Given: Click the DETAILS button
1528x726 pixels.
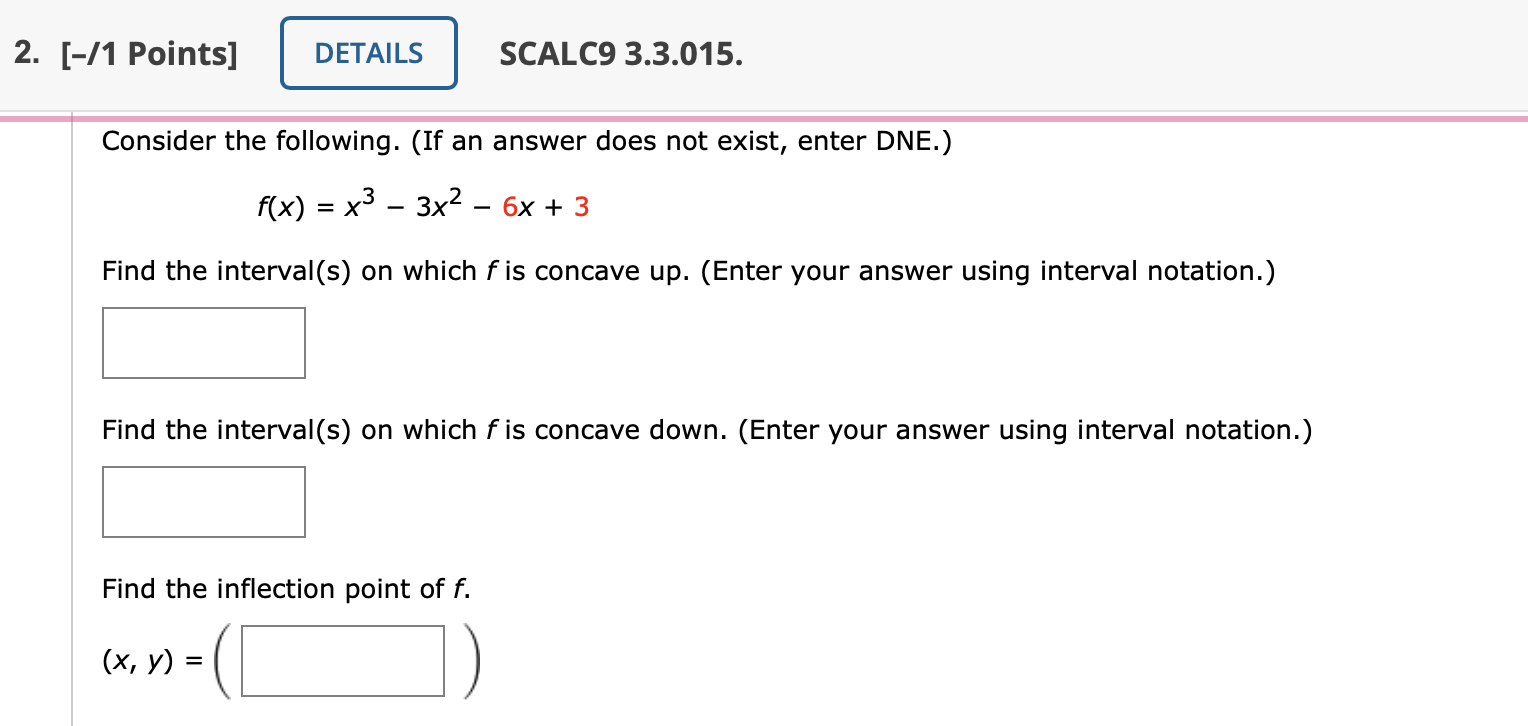Looking at the screenshot, I should click(x=368, y=53).
